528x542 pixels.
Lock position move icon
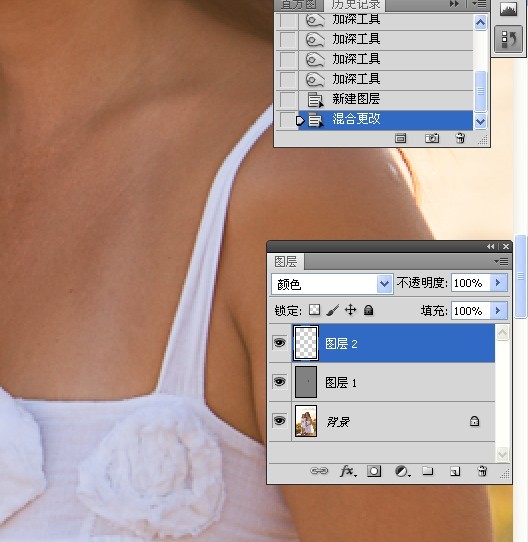(x=351, y=310)
